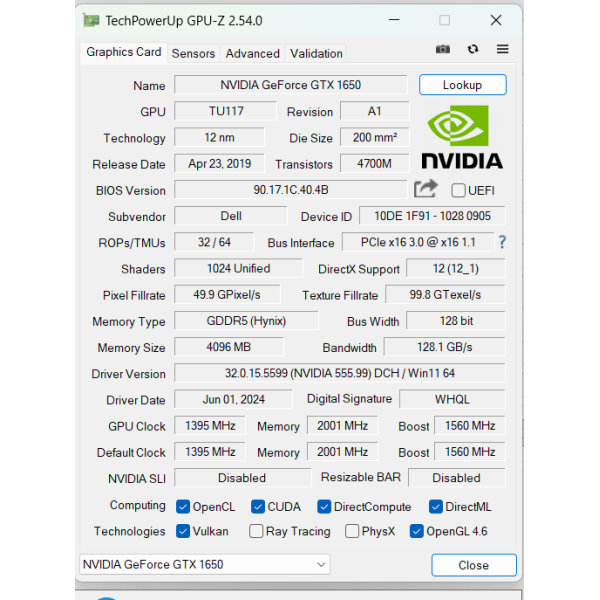Viewport: 600px width, 600px height.
Task: Toggle the DirectML checkbox
Action: 436,507
